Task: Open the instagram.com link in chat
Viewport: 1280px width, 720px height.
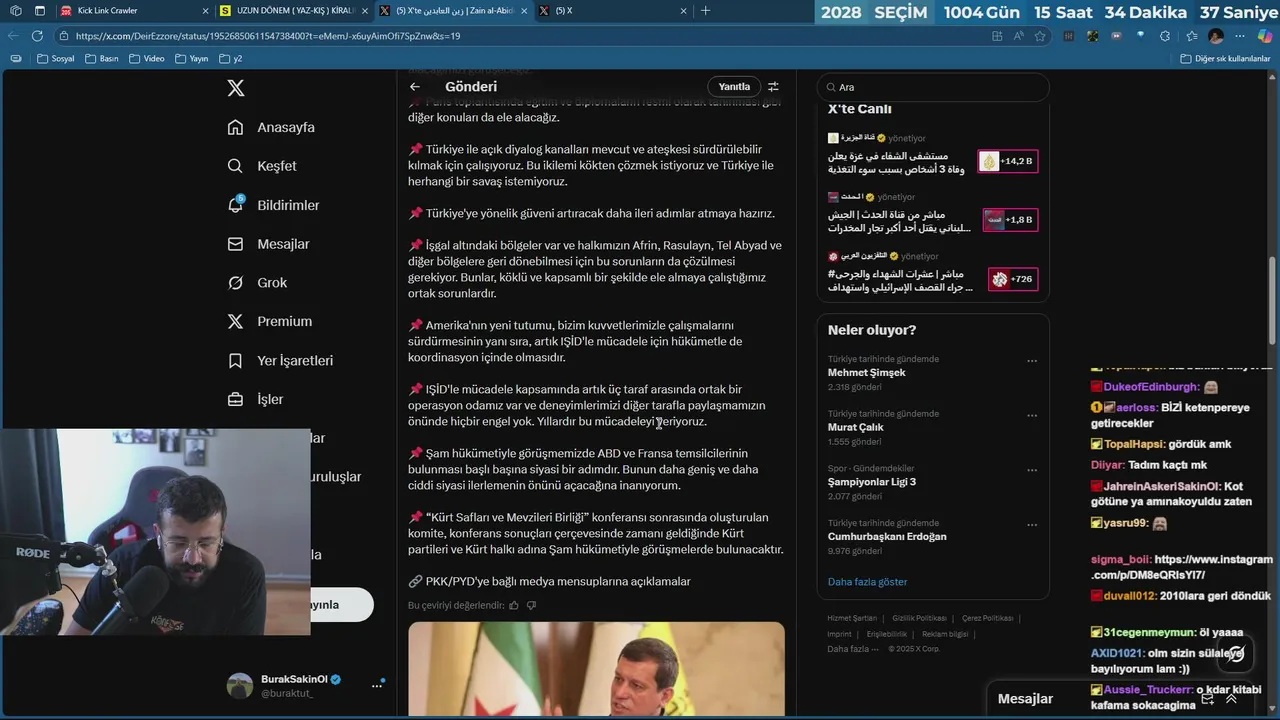Action: coord(1182,567)
